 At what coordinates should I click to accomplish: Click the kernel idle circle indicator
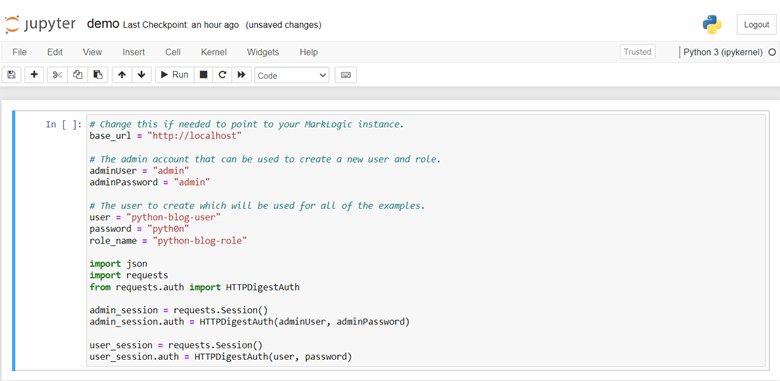pos(772,52)
